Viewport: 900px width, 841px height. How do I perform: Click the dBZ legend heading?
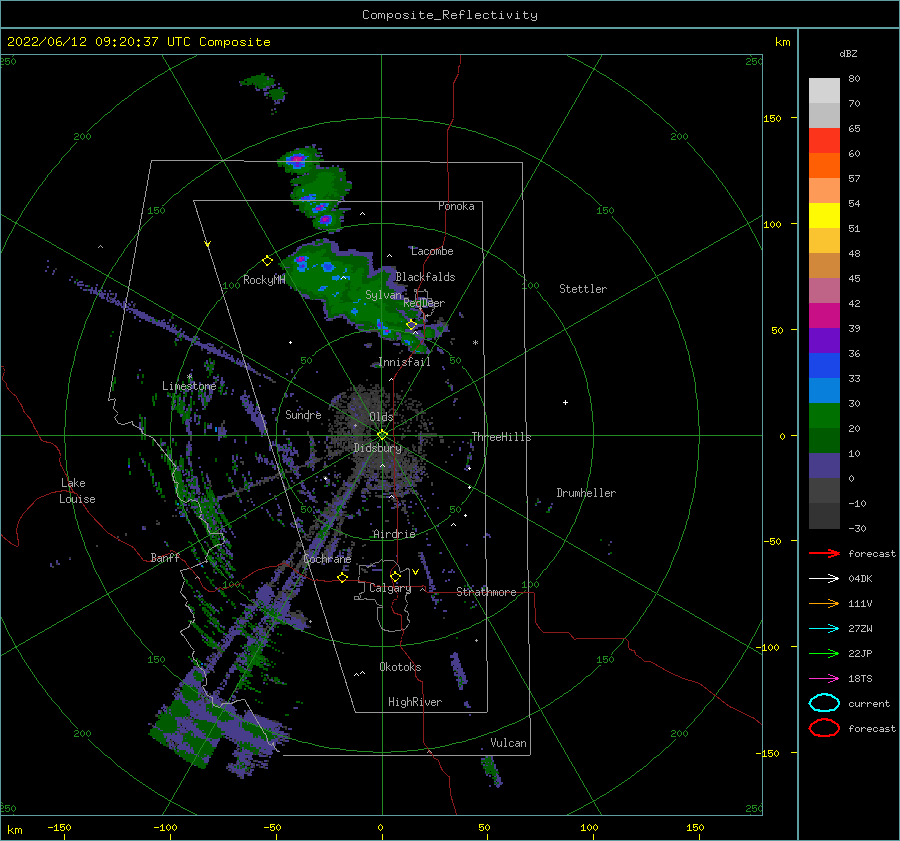tap(848, 54)
